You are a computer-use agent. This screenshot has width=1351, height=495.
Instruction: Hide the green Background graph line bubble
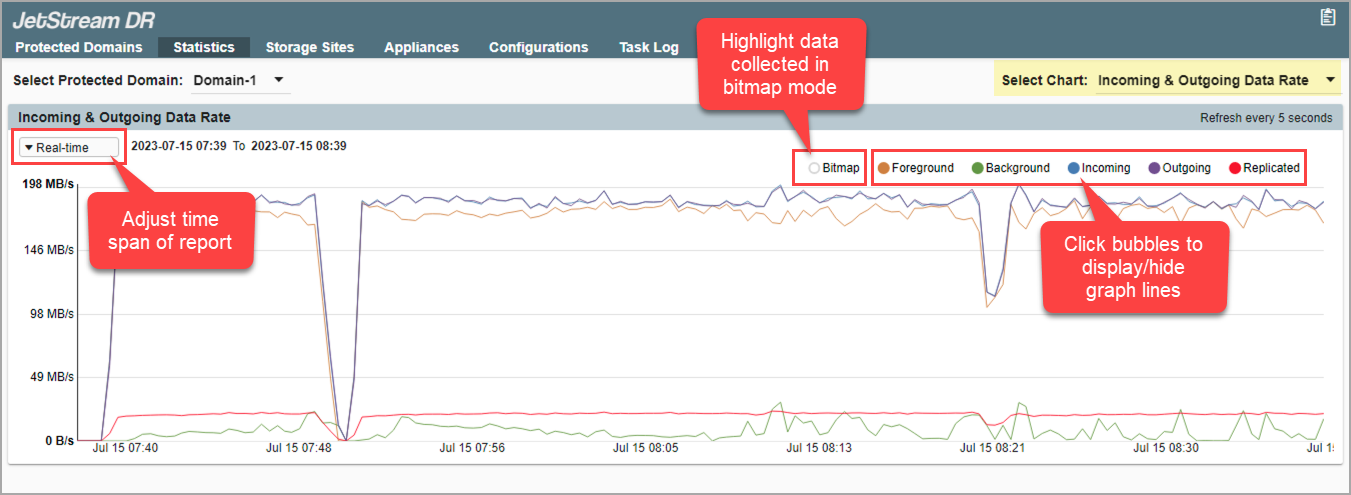tap(977, 168)
